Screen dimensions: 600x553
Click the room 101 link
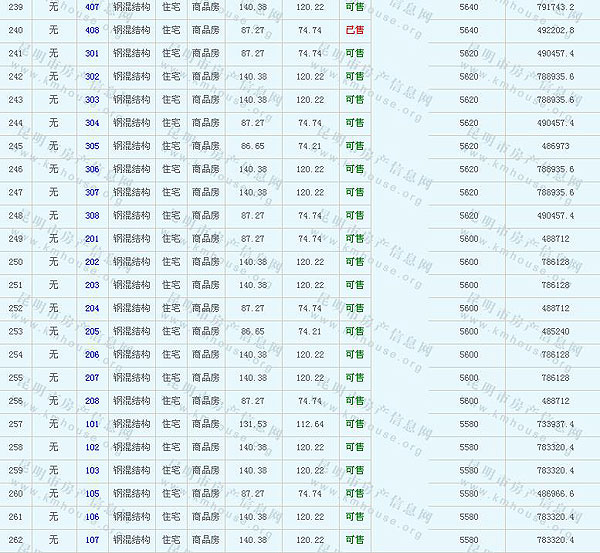(x=92, y=424)
